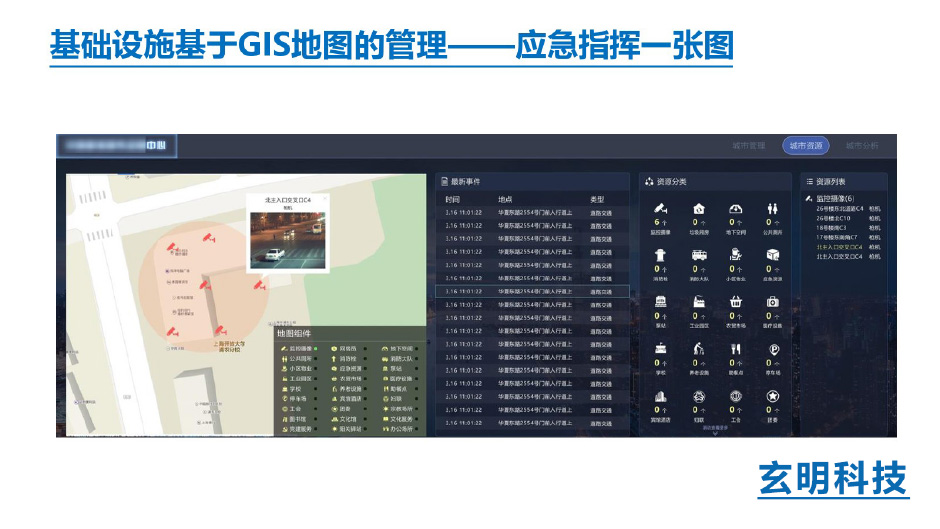The image size is (940, 529).
Task: Click the 消防栓 fire hydrant icon
Action: (660, 255)
